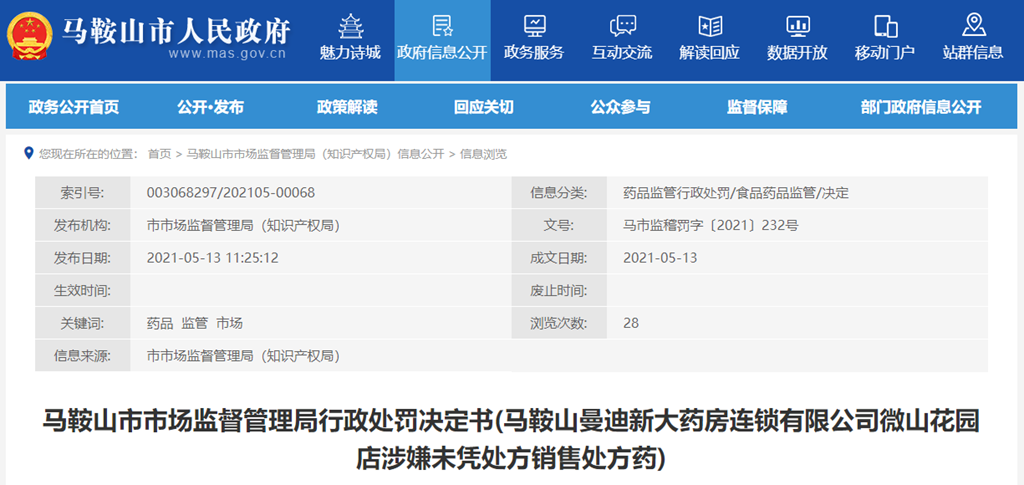Image resolution: width=1024 pixels, height=485 pixels.
Task: Click the 文号 label cell
Action: [x=559, y=225]
